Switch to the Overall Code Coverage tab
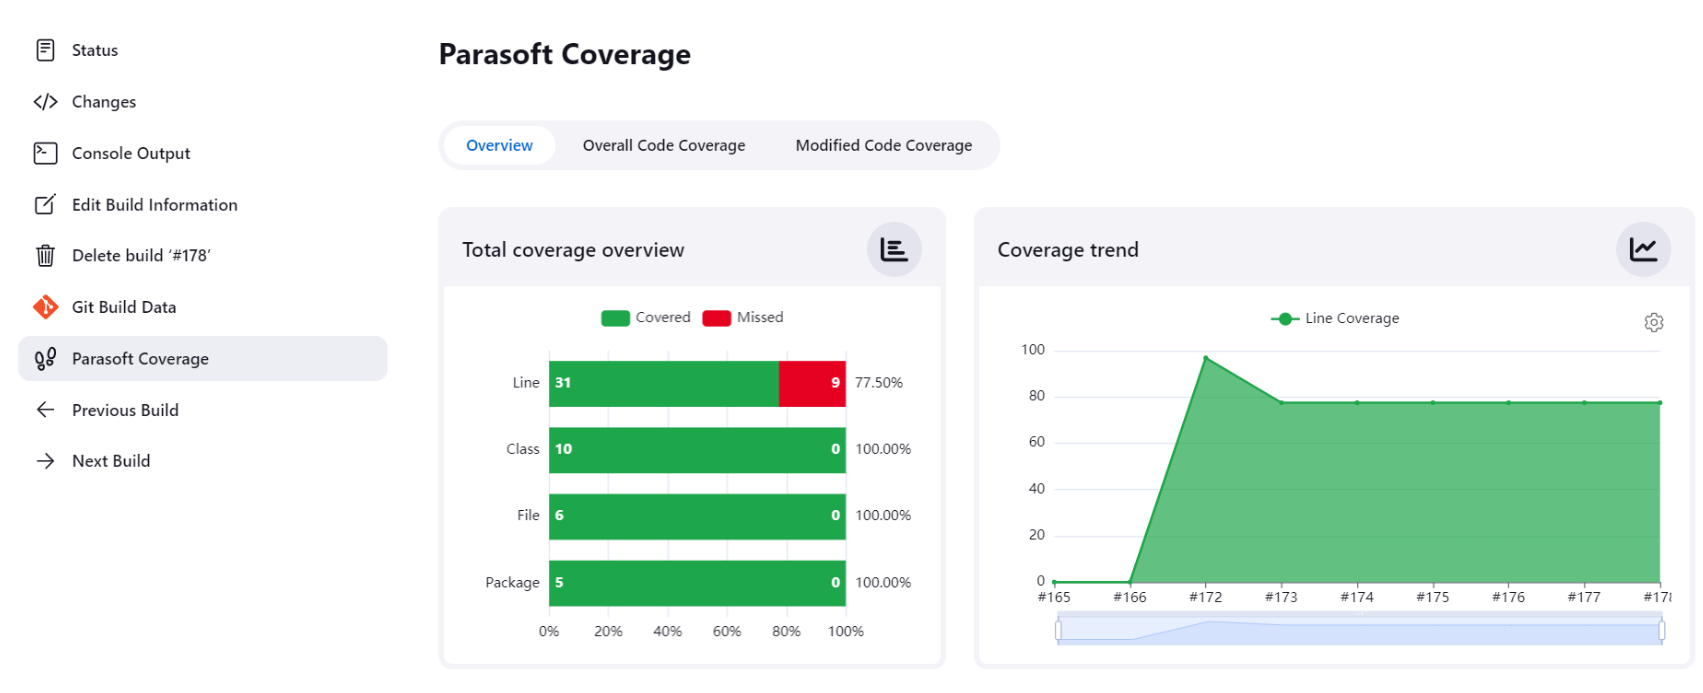Image resolution: width=1703 pixels, height=693 pixels. [x=664, y=145]
